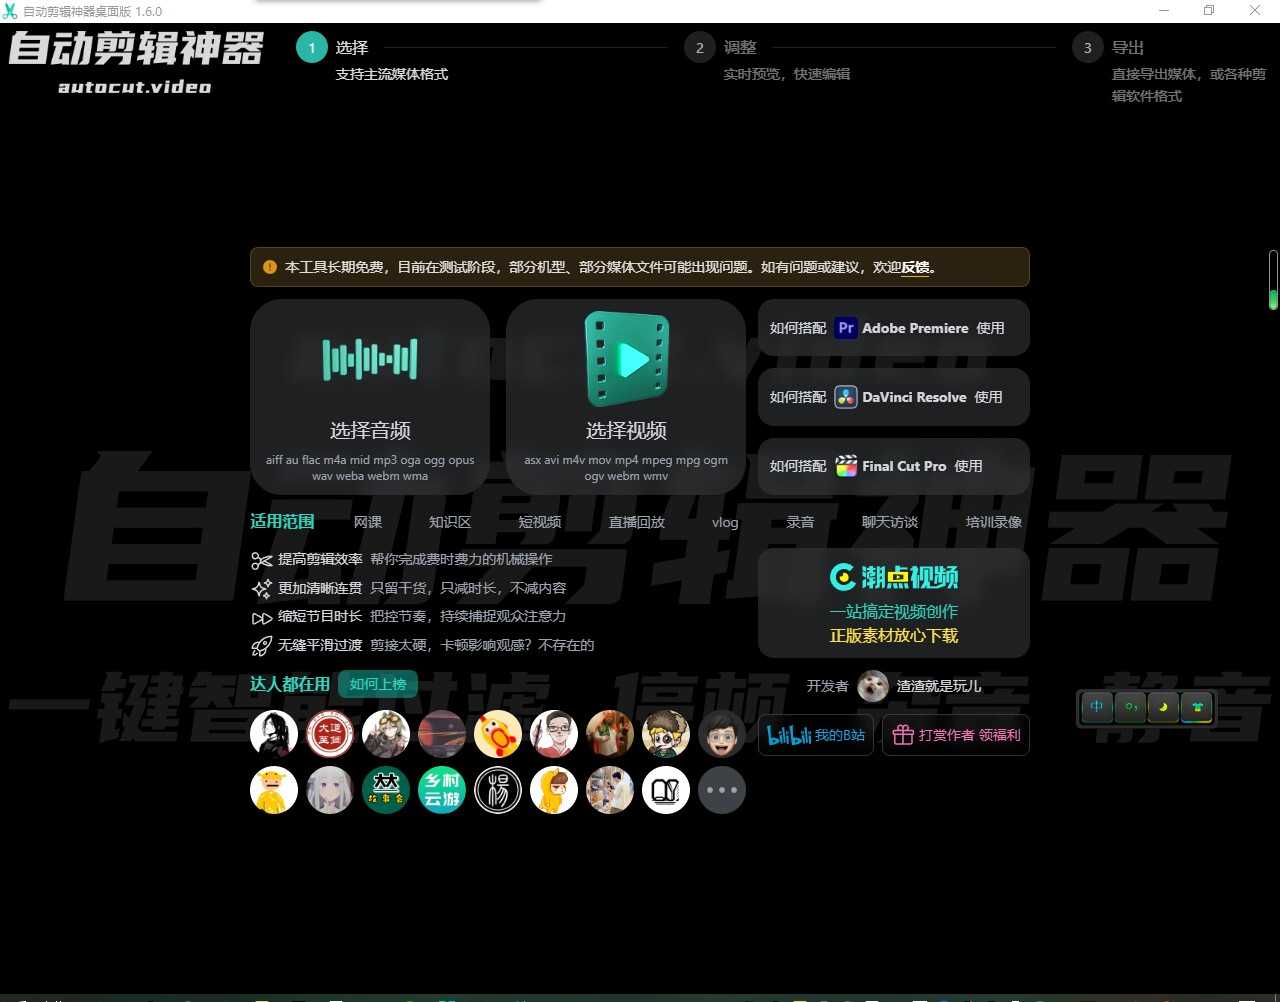The width and height of the screenshot is (1280, 1002).
Task: Click the Adobe Premiere Pr icon
Action: tap(846, 328)
